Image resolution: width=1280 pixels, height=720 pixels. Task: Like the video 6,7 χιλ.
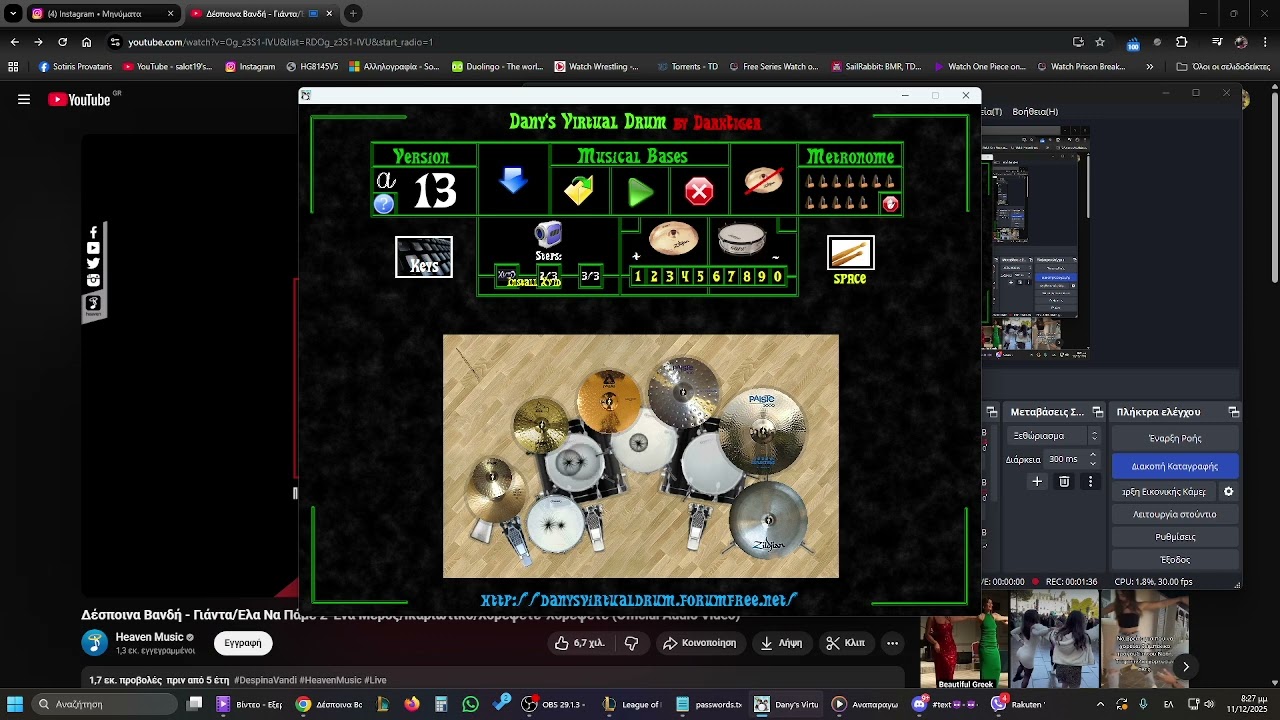pyautogui.click(x=580, y=643)
